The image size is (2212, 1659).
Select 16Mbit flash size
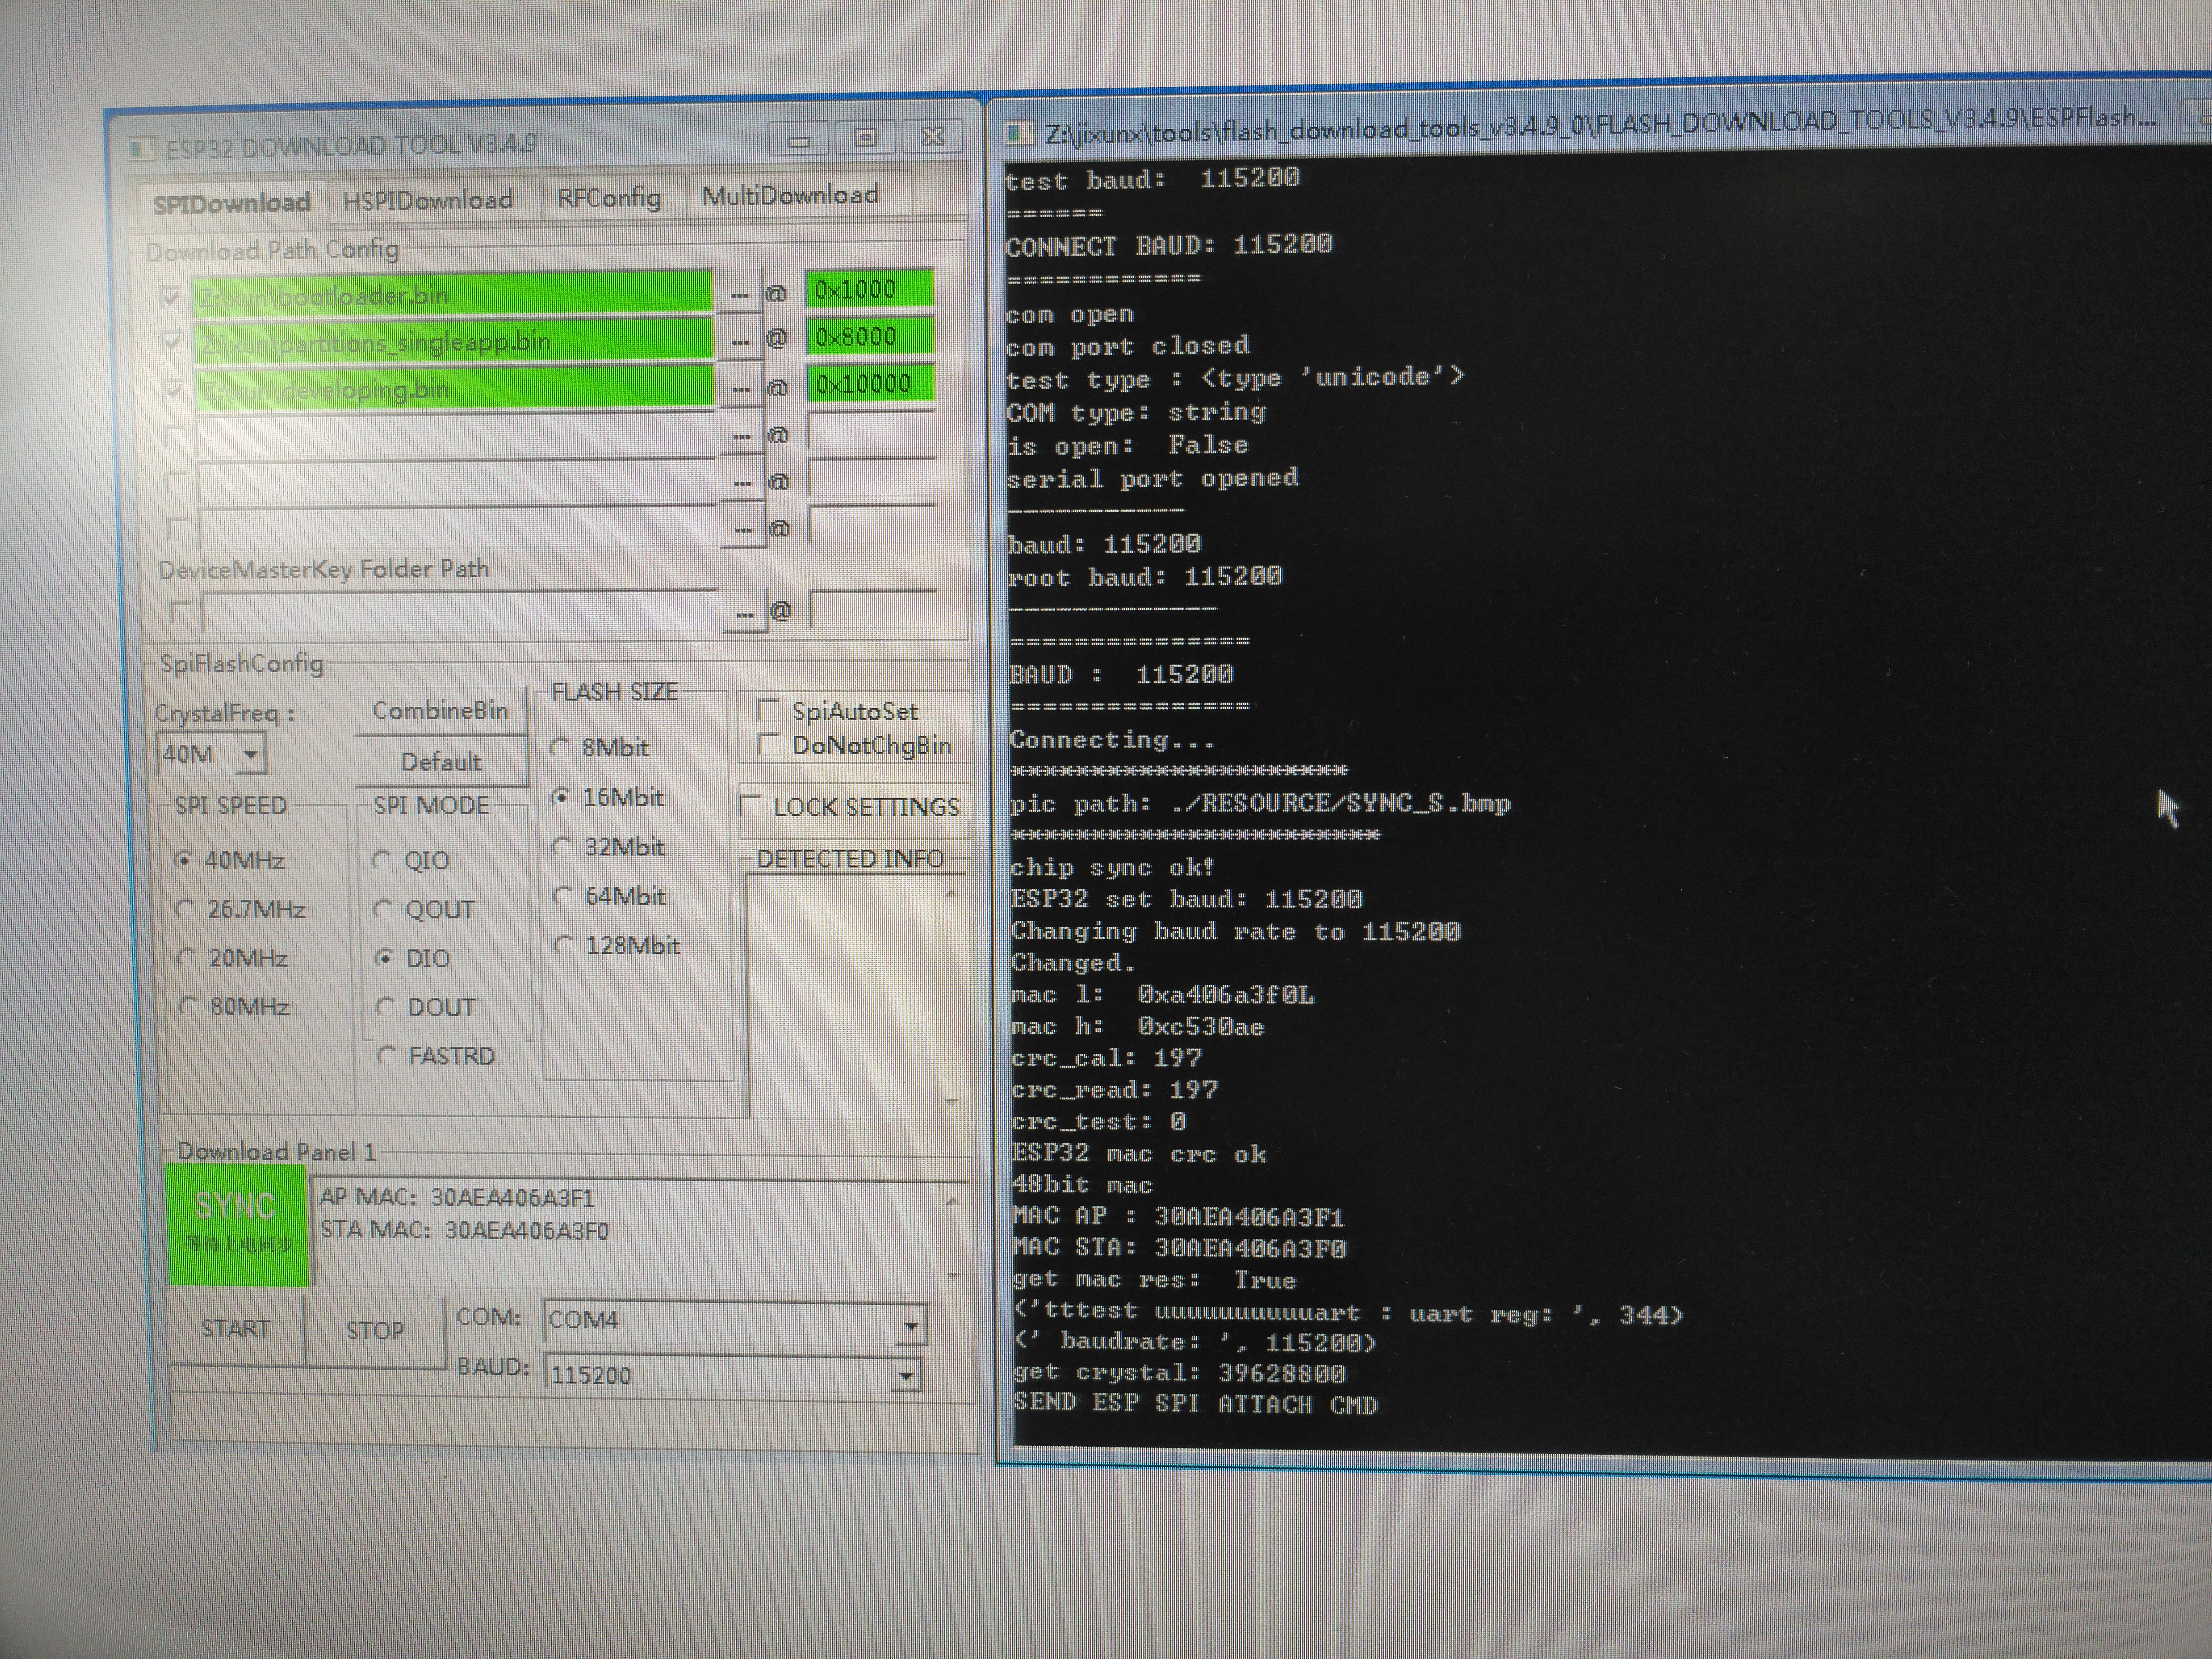[608, 797]
